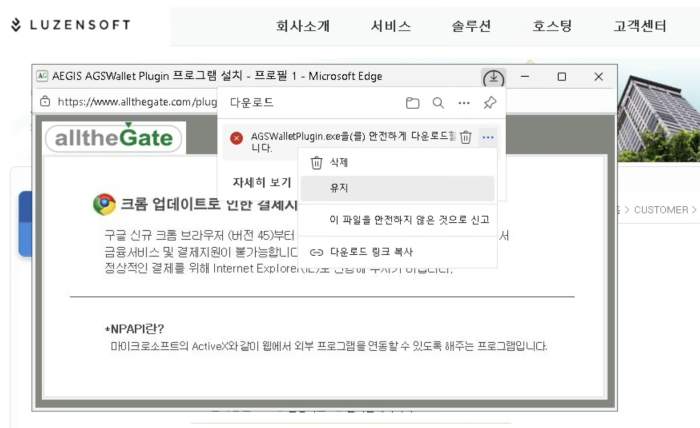Pin the downloads panel
This screenshot has height=428, width=700.
tap(489, 103)
